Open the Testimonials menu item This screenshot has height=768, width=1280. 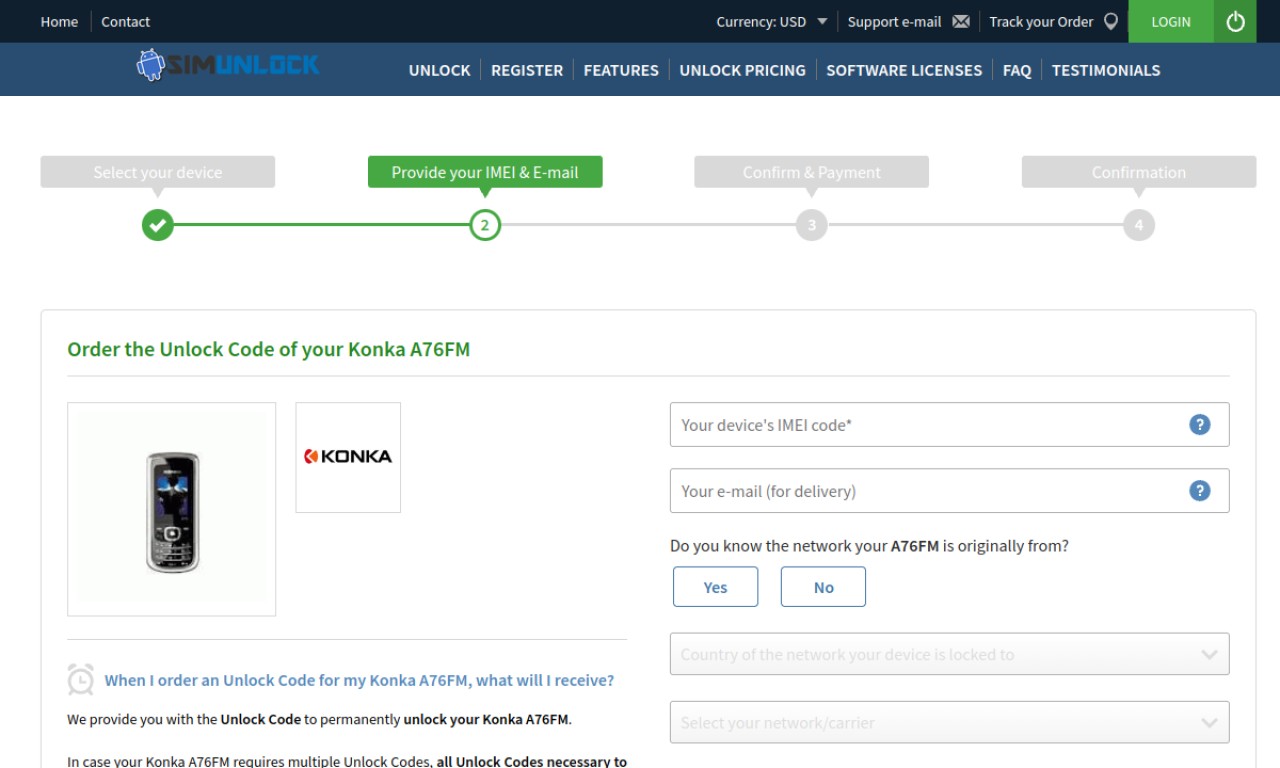[1106, 70]
